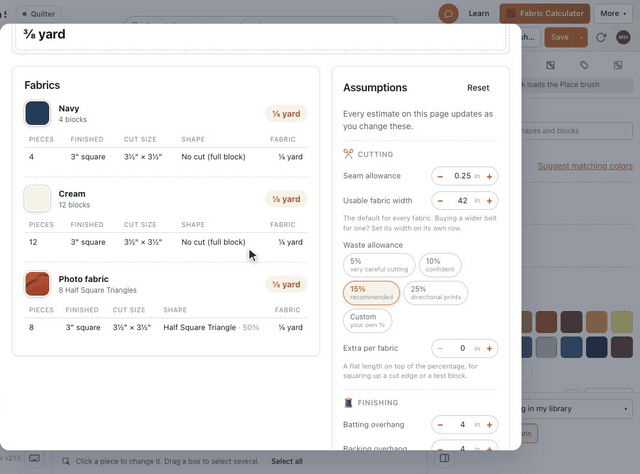Increase extra per fabric value
The height and width of the screenshot is (474, 640).
489,349
